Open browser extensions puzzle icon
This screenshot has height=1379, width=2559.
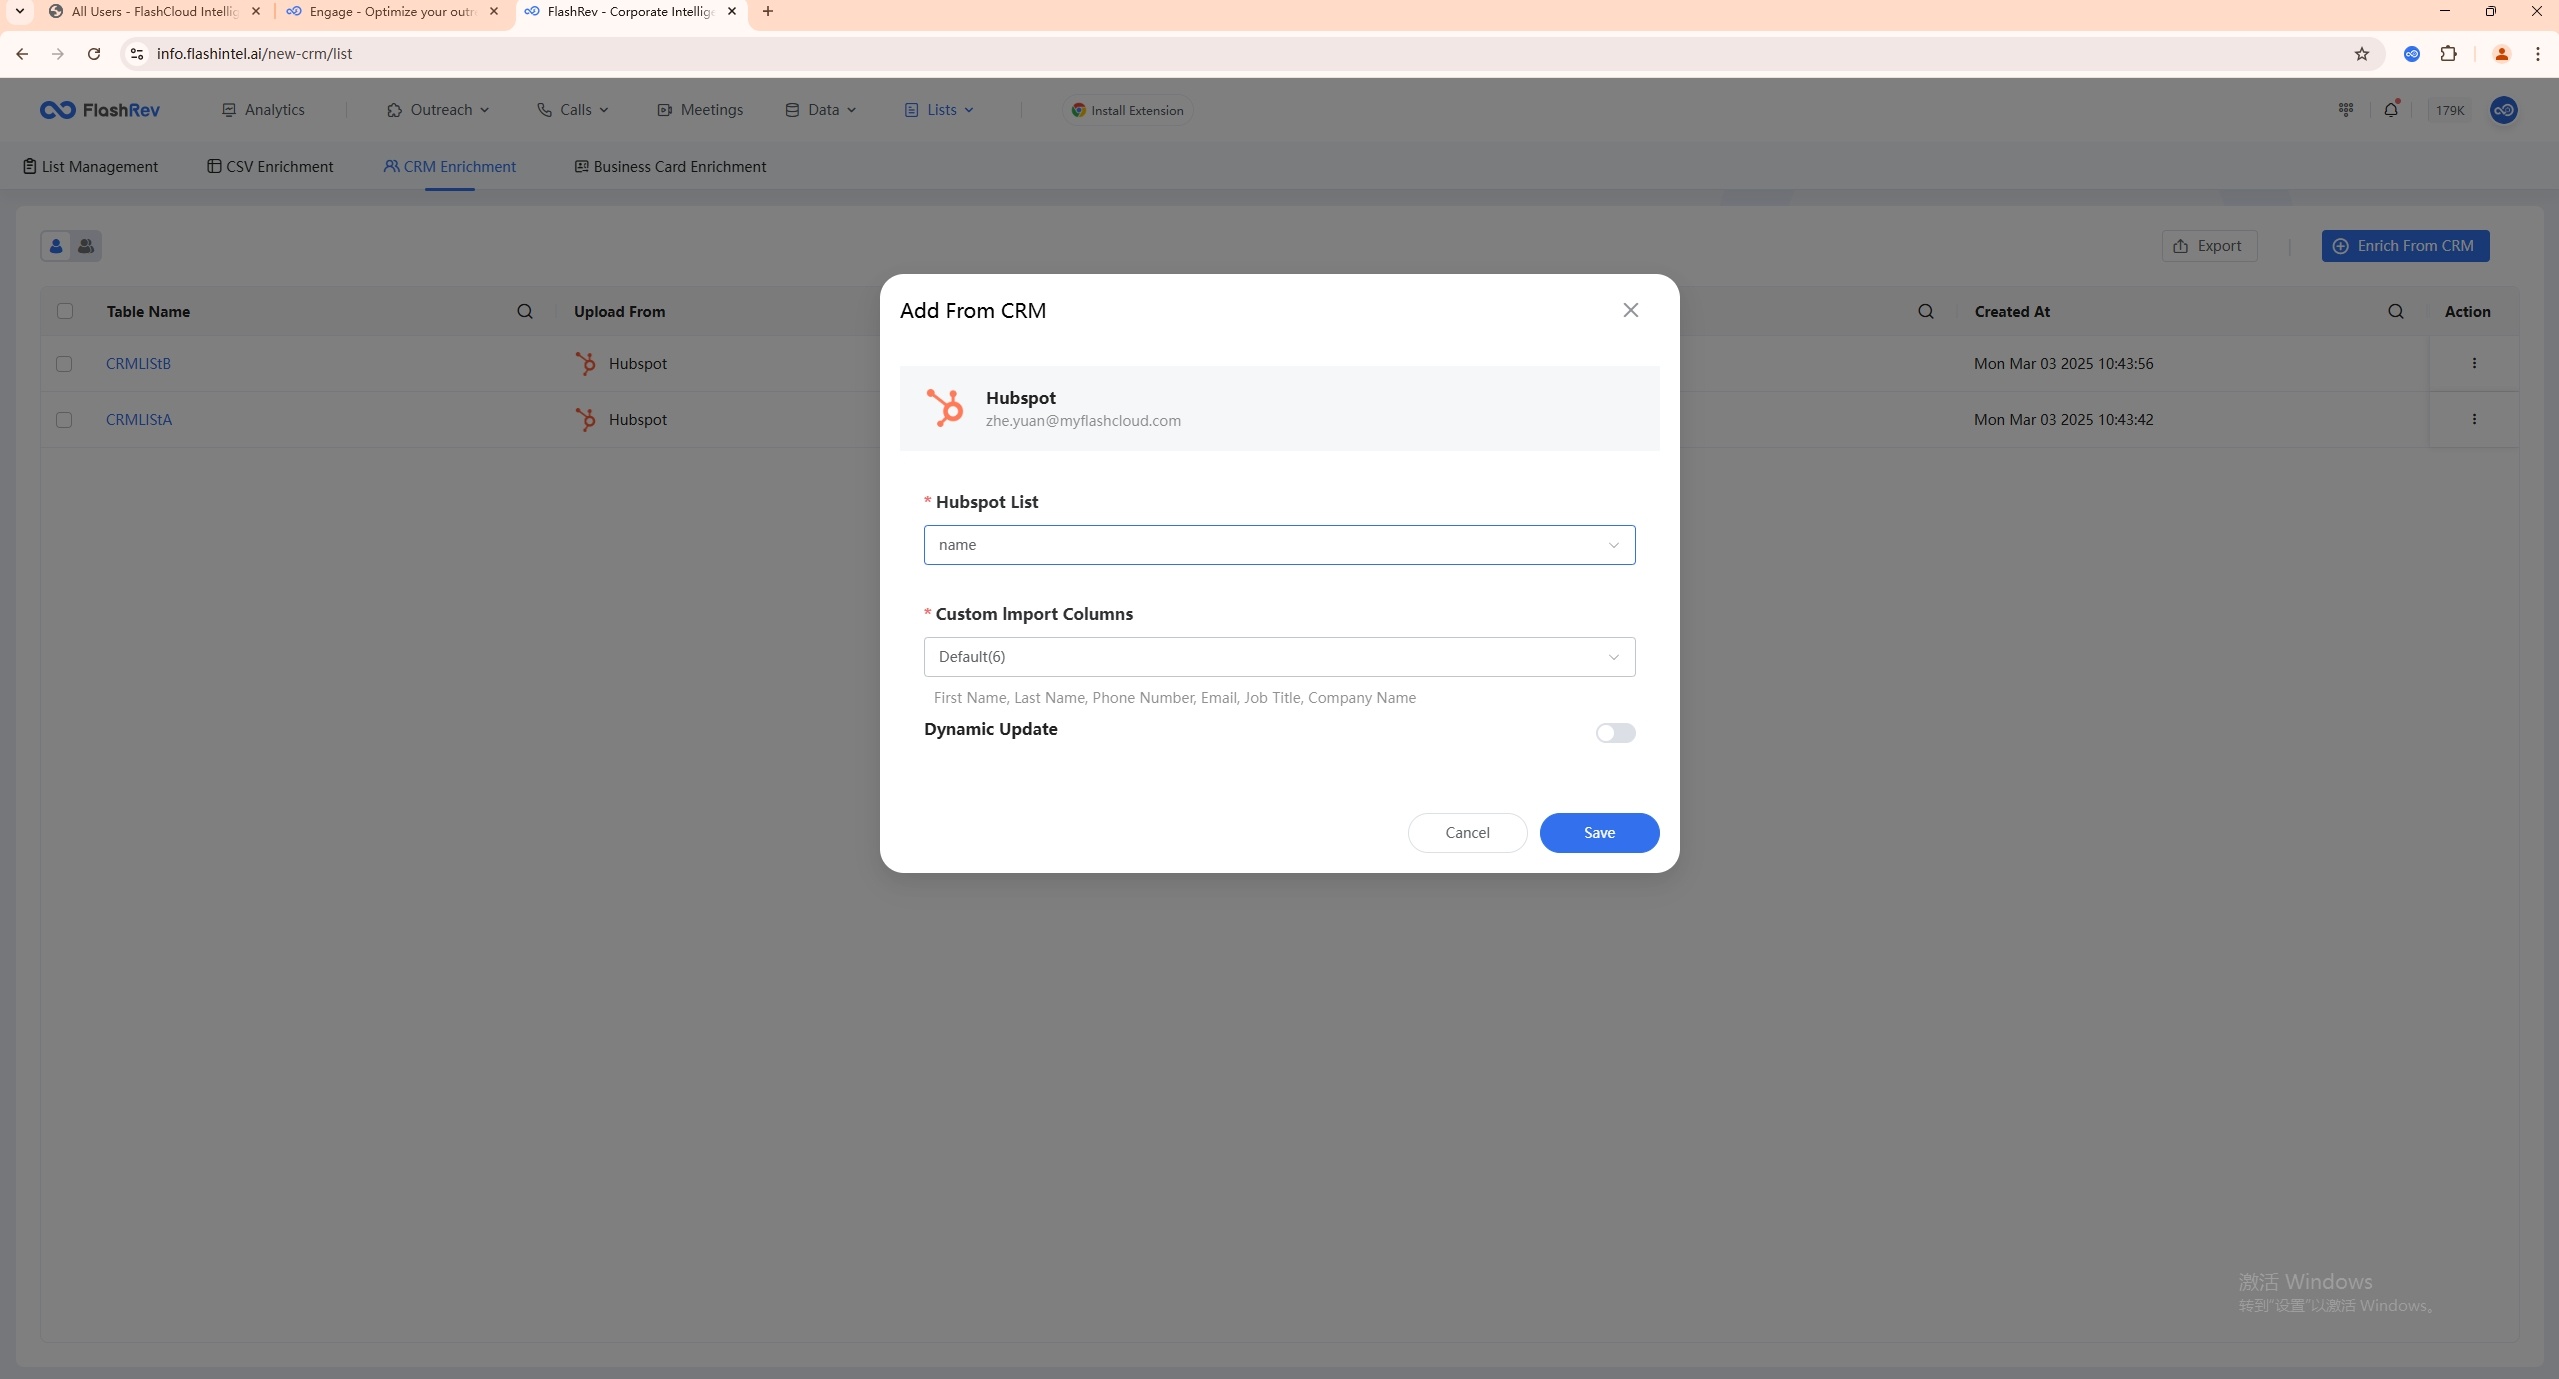[x=2448, y=54]
